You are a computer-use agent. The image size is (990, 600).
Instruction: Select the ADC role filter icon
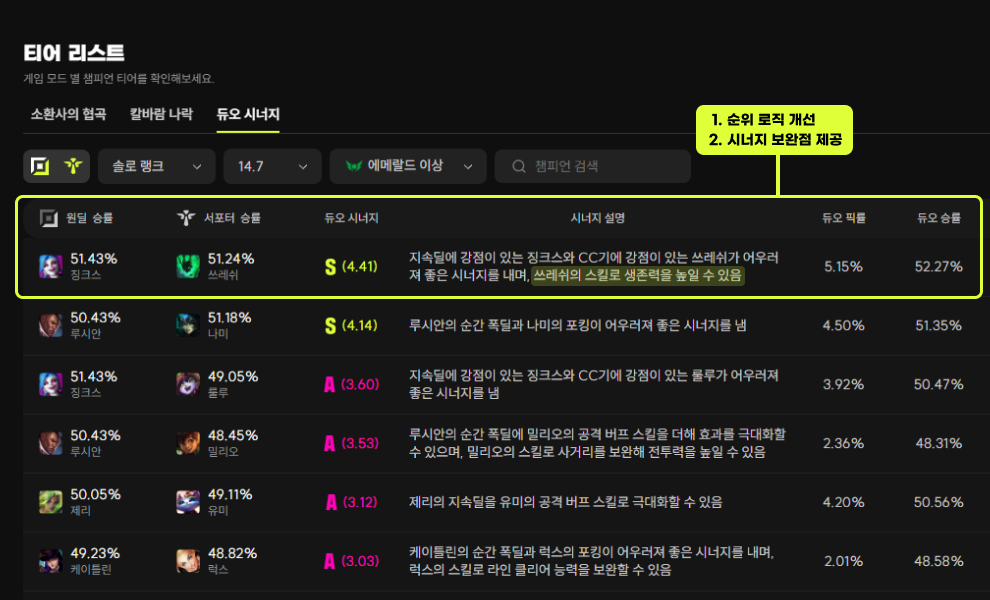(x=40, y=166)
